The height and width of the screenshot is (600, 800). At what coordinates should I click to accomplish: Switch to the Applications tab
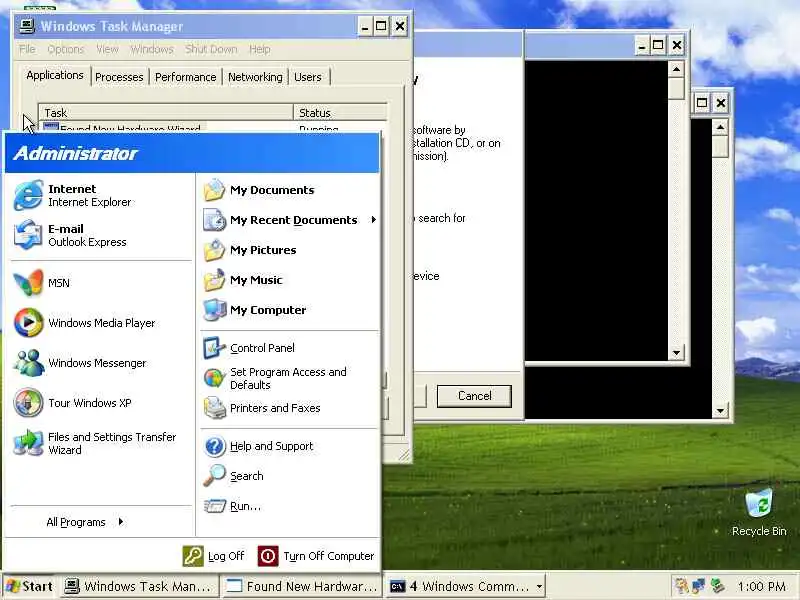click(55, 75)
